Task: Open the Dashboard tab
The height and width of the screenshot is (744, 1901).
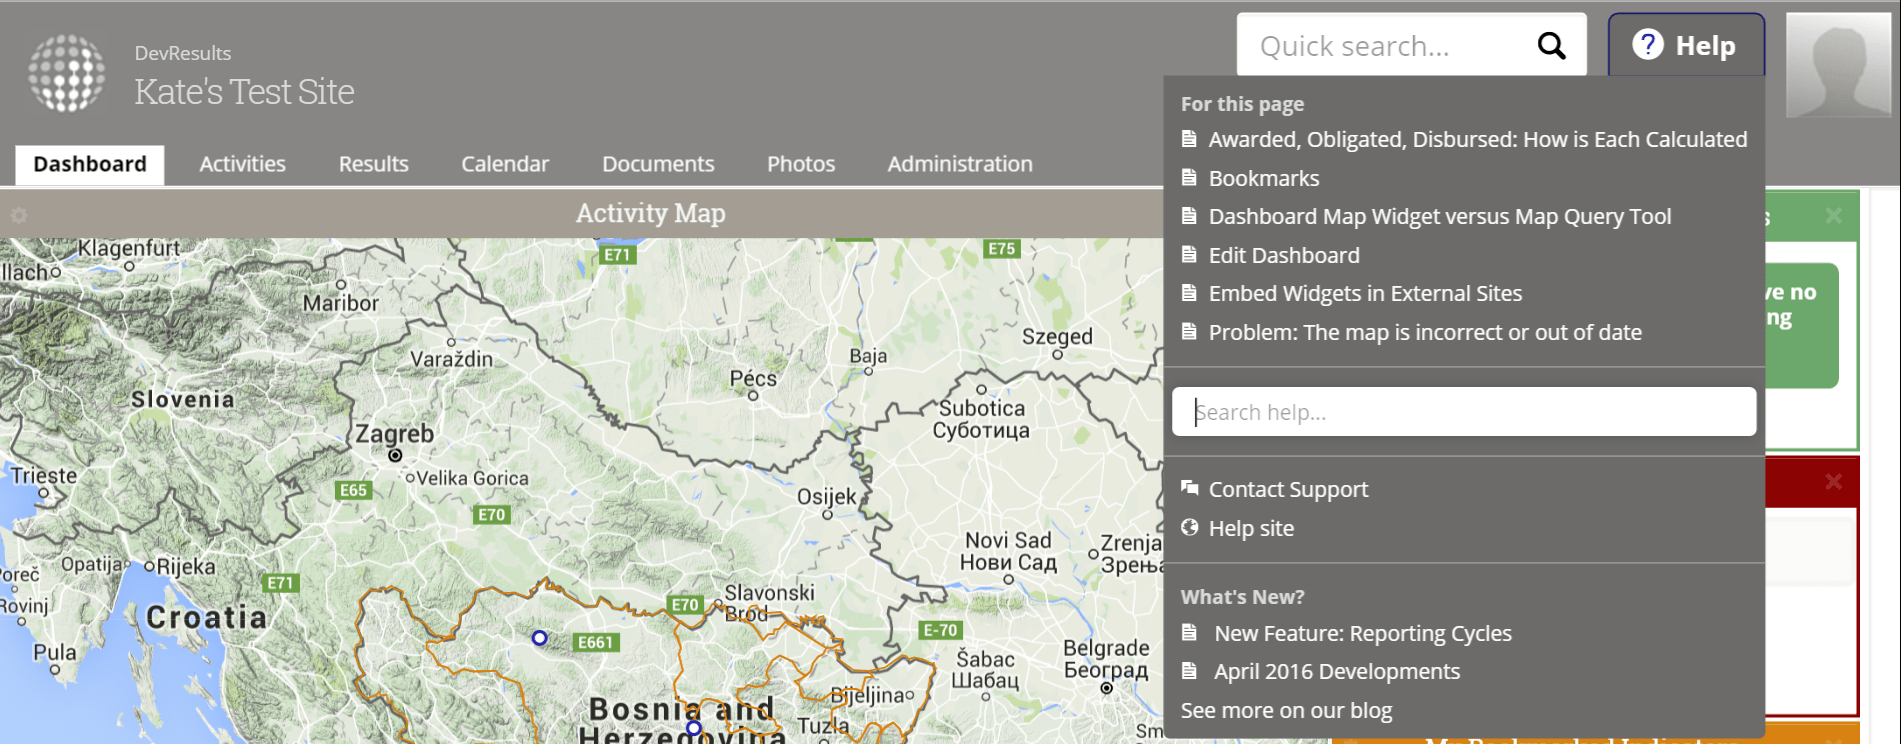Action: click(x=90, y=164)
